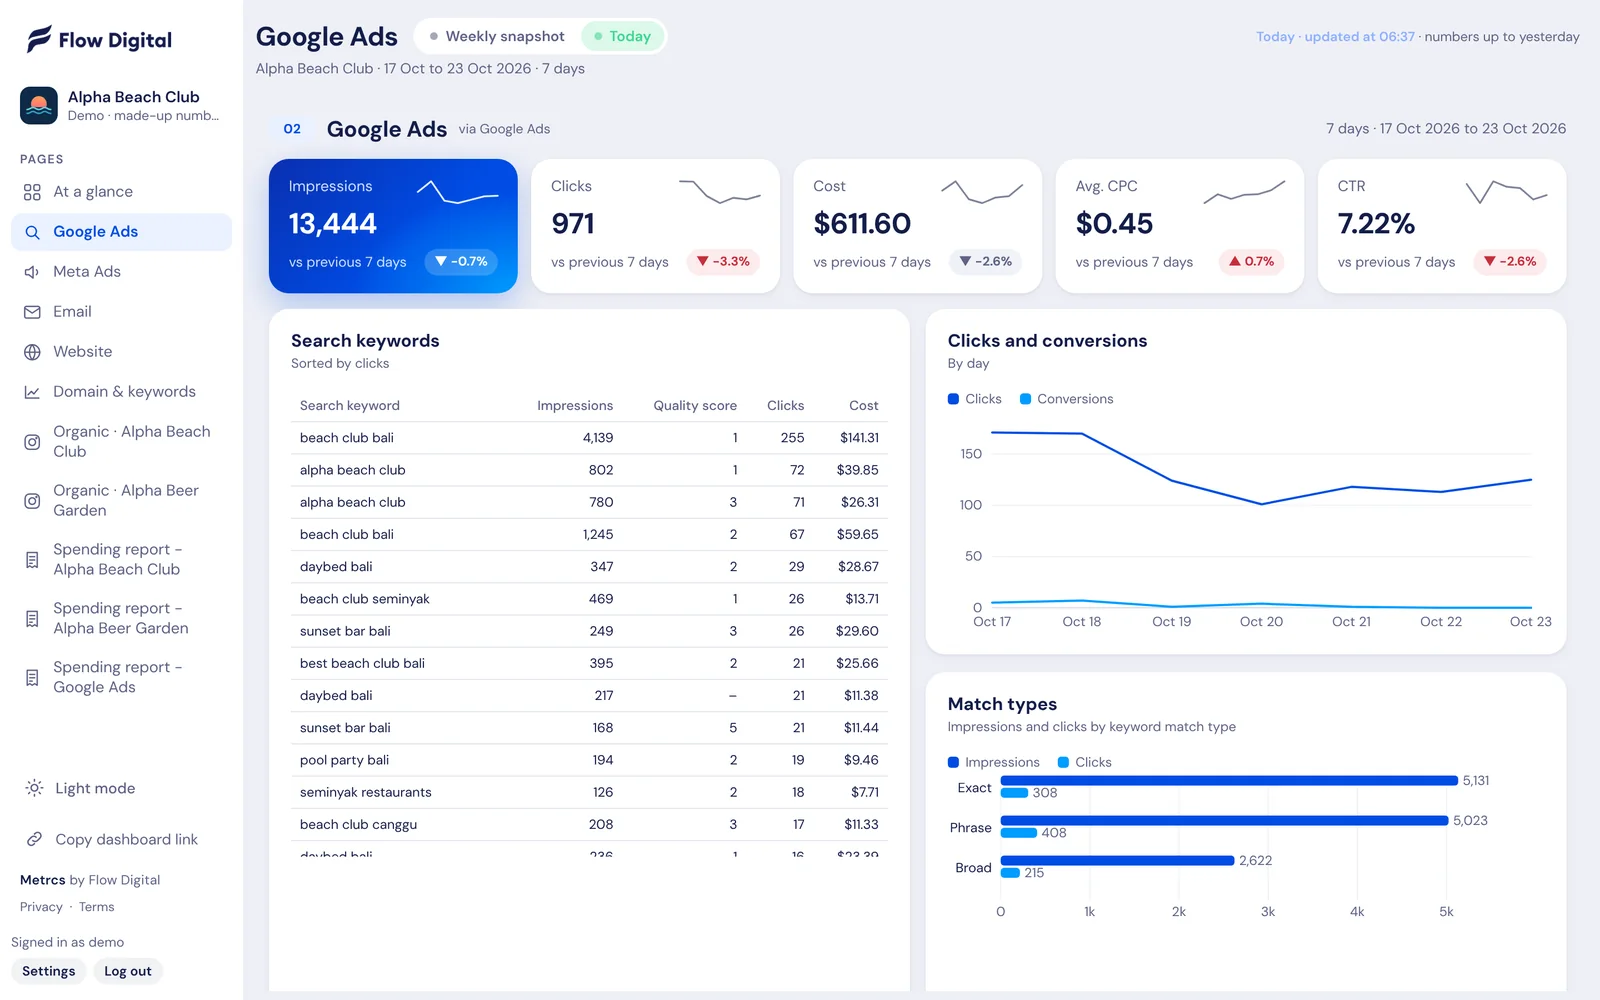This screenshot has width=1600, height=1000.
Task: Click the pool party bali keyword row
Action: [589, 760]
